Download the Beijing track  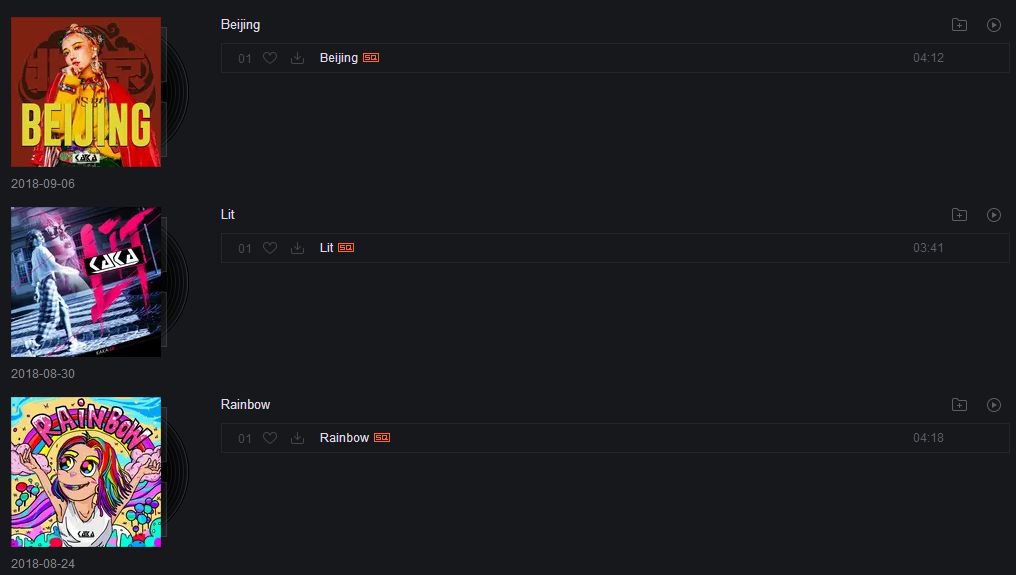pos(297,58)
